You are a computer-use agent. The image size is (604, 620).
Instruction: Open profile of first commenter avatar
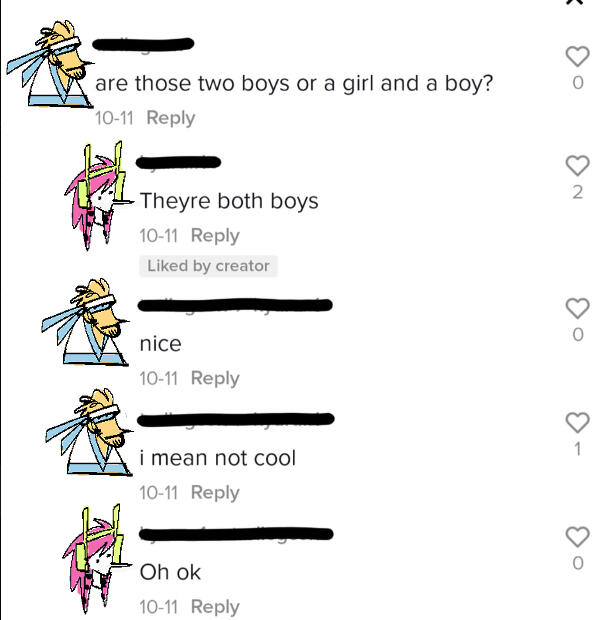(50, 64)
